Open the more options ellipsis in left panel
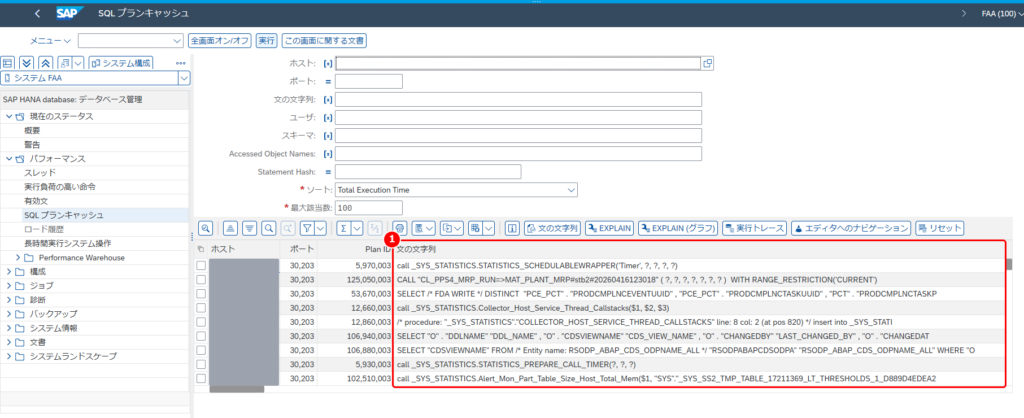This screenshot has height=418, width=1024. point(182,63)
